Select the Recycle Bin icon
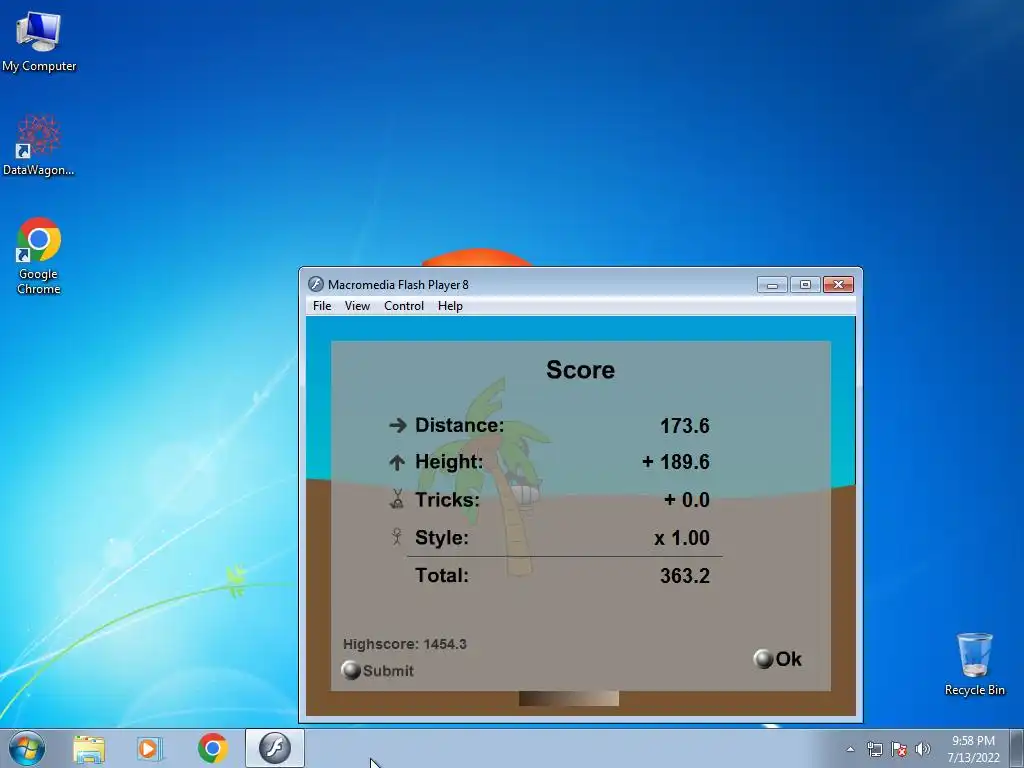The height and width of the screenshot is (768, 1024). coord(974,664)
